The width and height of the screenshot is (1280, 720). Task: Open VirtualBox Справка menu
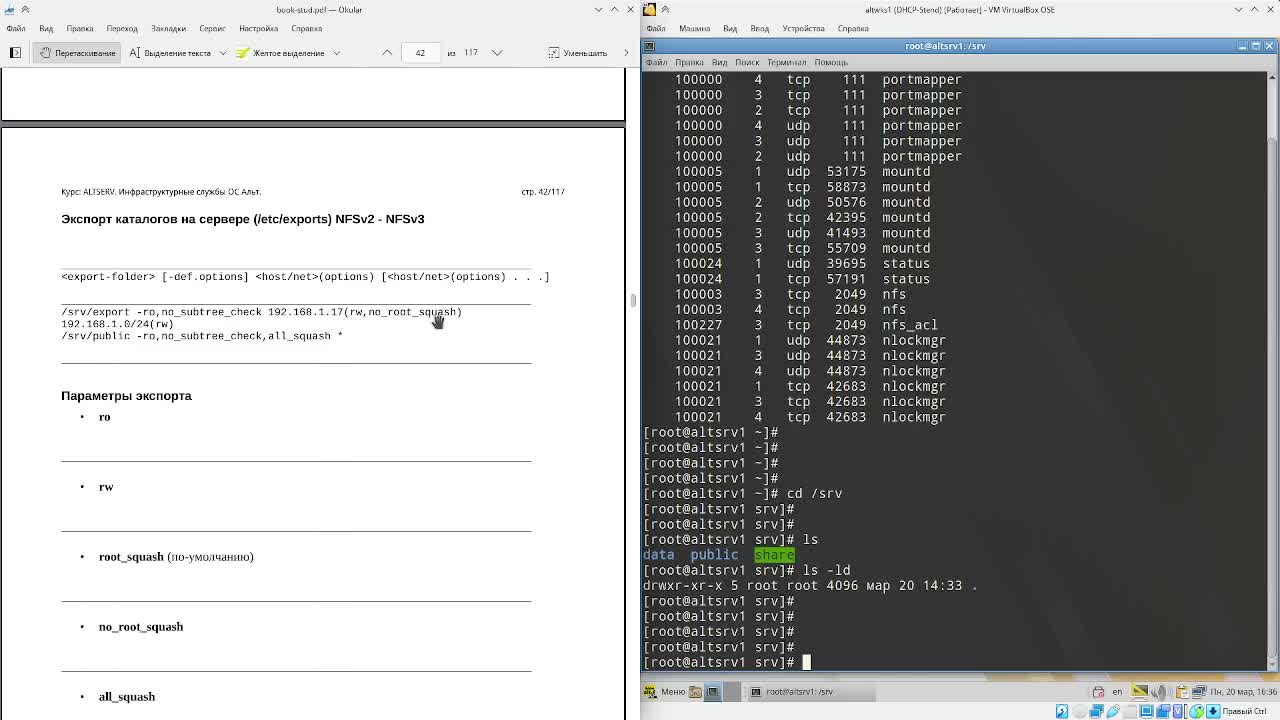(x=853, y=28)
